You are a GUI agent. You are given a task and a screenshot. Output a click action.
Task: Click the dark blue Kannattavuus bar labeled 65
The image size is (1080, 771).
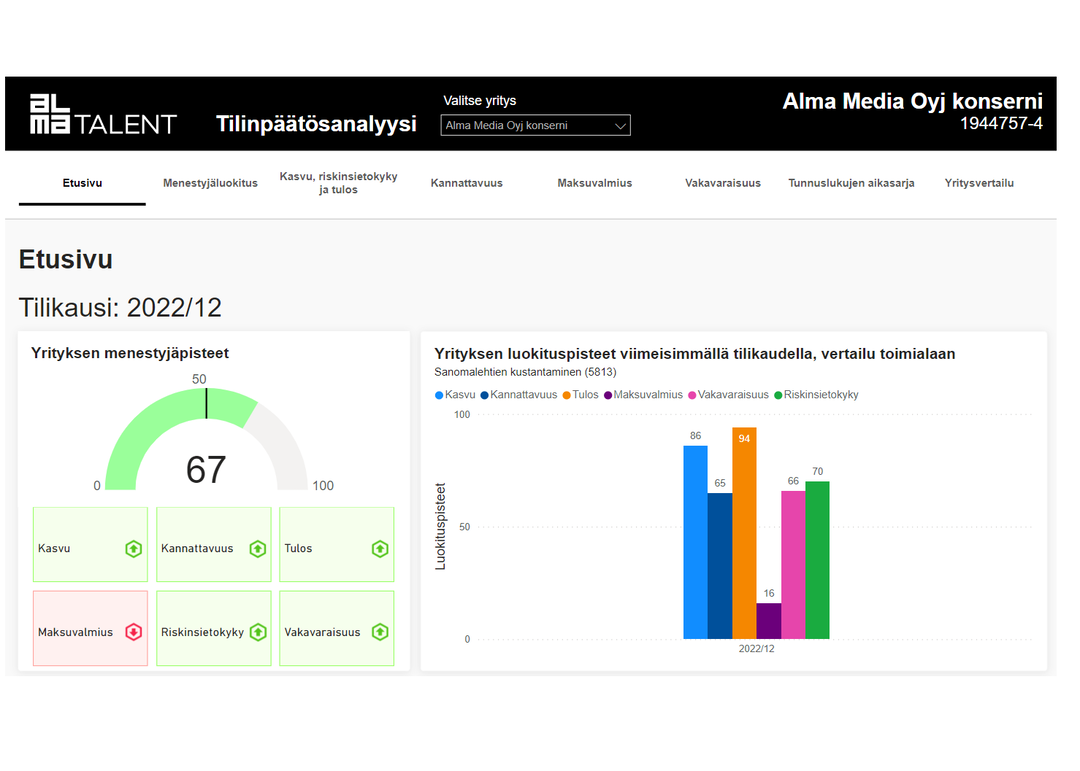click(x=720, y=566)
